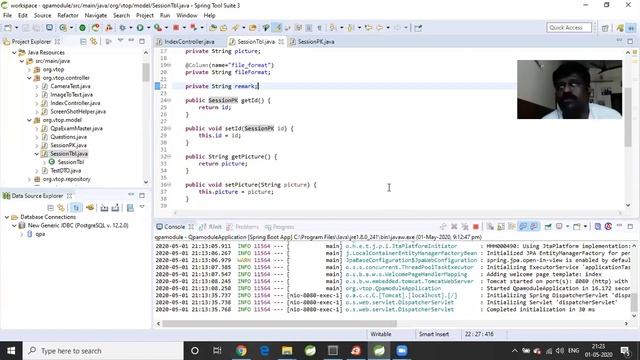Viewport: 640px width, 360px height.
Task: Click the Export profiles icon in Data Source Explorer
Action: (116, 208)
